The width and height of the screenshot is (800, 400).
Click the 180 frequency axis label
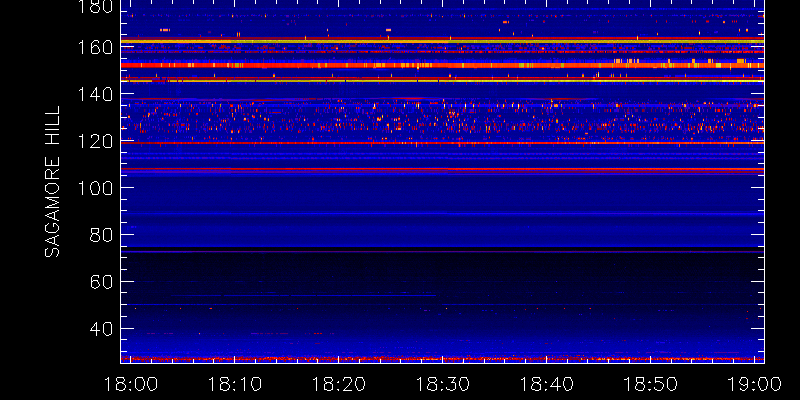click(94, 7)
